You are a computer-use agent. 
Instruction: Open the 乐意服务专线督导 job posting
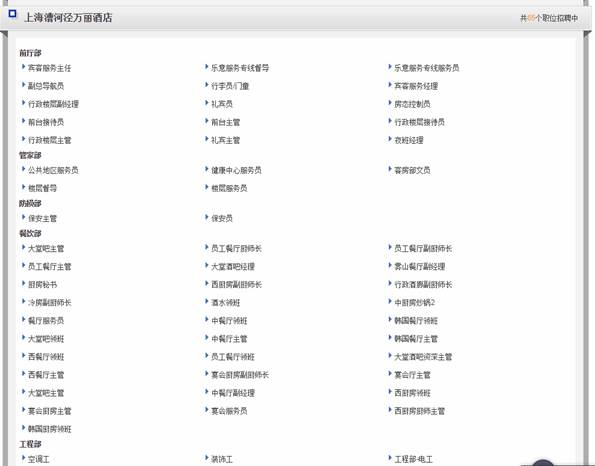click(240, 68)
